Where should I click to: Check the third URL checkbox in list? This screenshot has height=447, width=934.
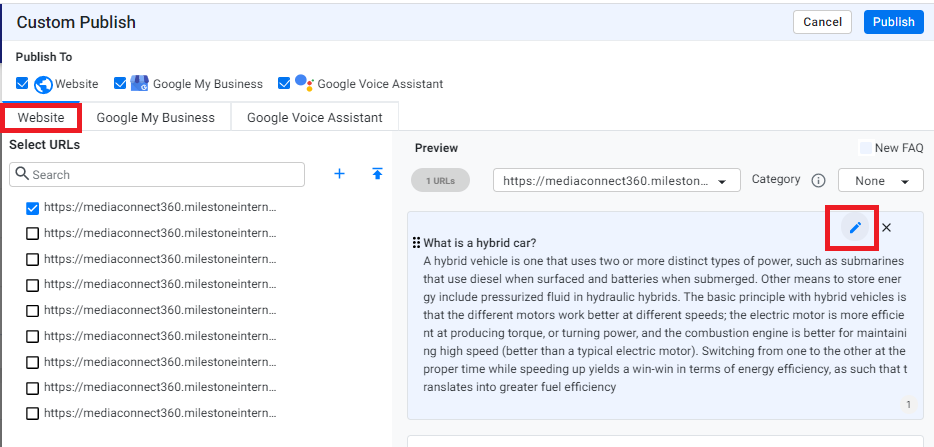click(33, 259)
